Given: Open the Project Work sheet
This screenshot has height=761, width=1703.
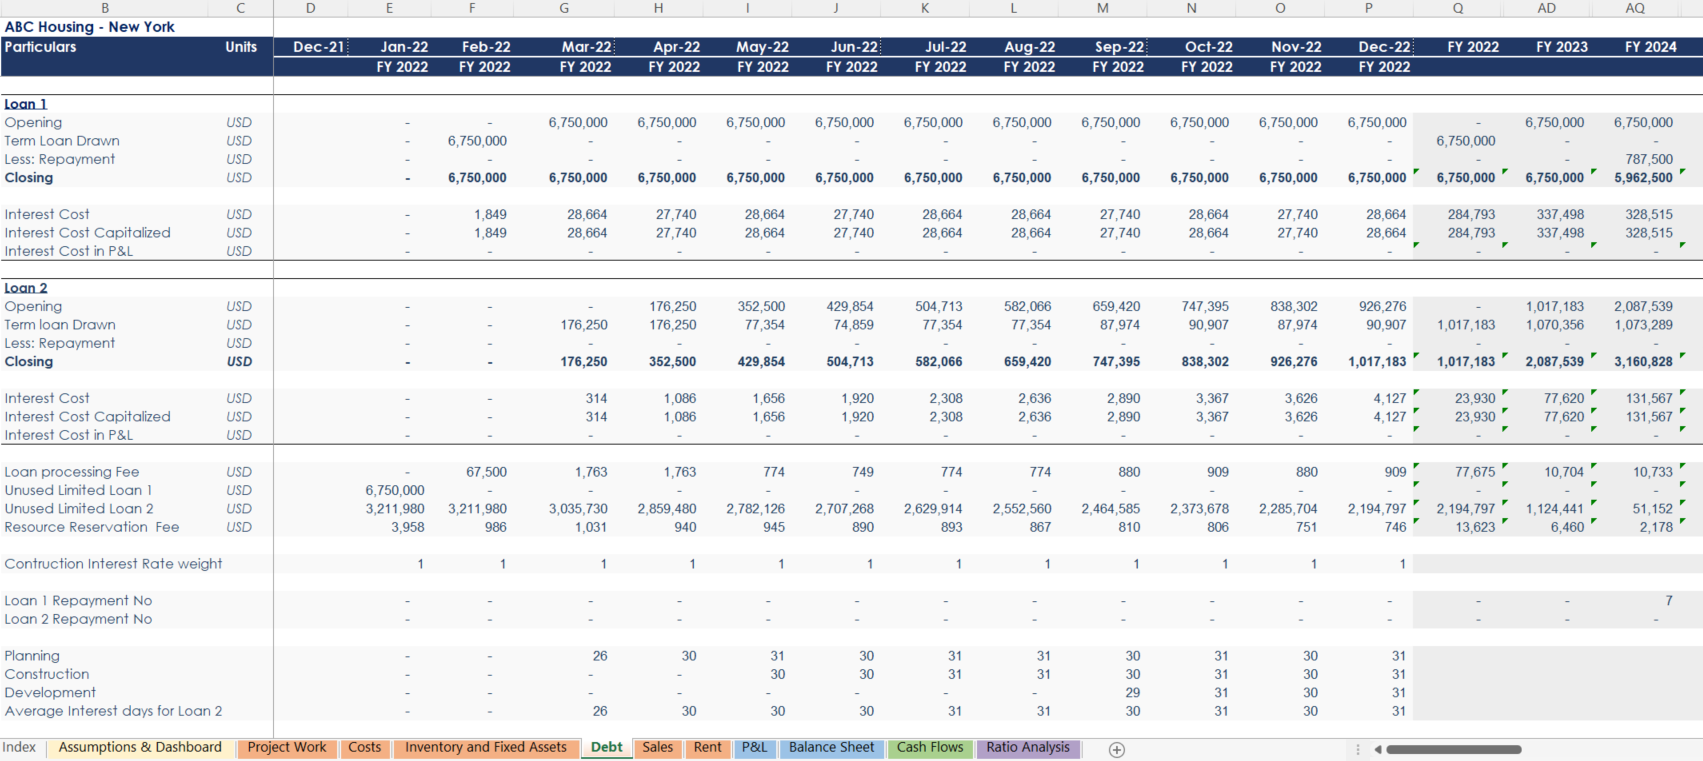Looking at the screenshot, I should point(287,748).
